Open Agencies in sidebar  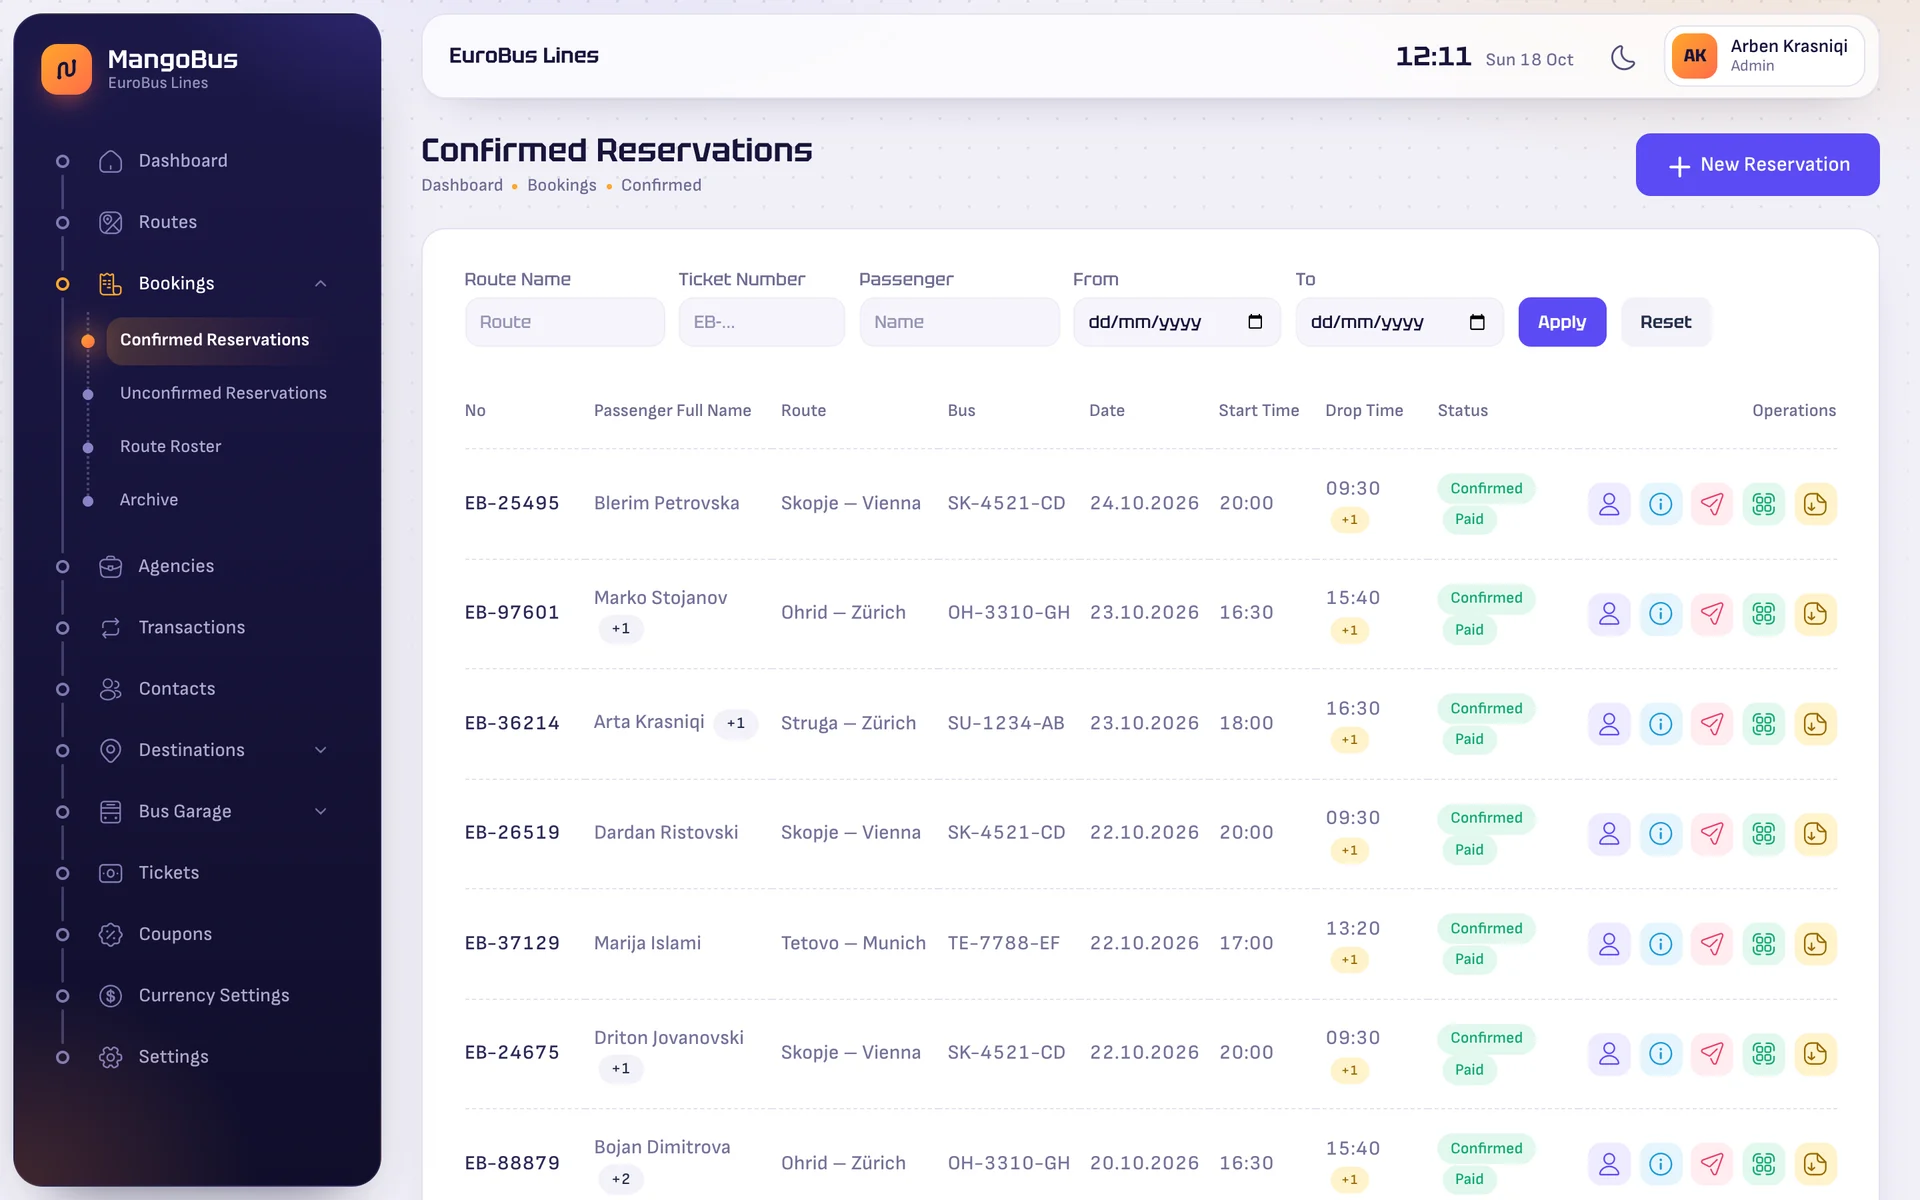(176, 567)
